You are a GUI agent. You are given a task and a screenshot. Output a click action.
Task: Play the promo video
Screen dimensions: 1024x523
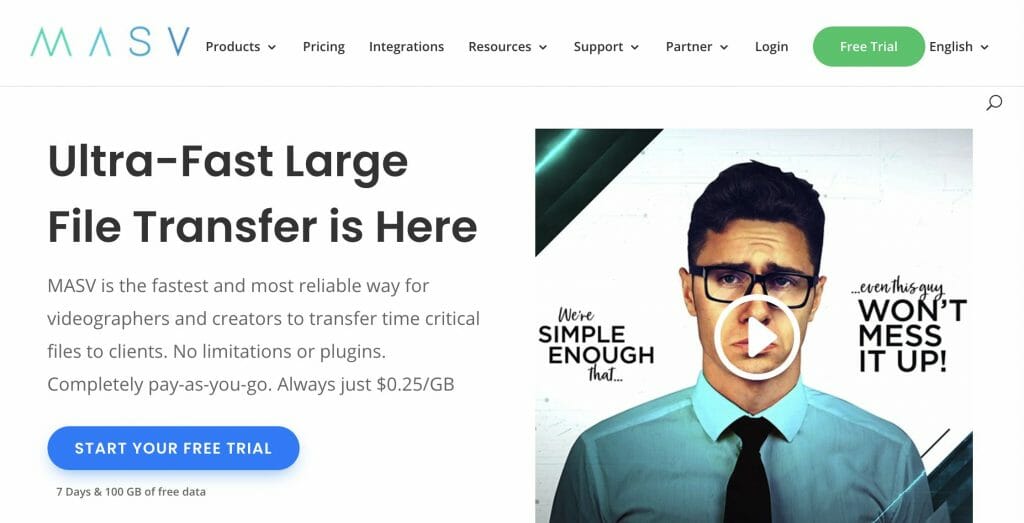tap(756, 337)
